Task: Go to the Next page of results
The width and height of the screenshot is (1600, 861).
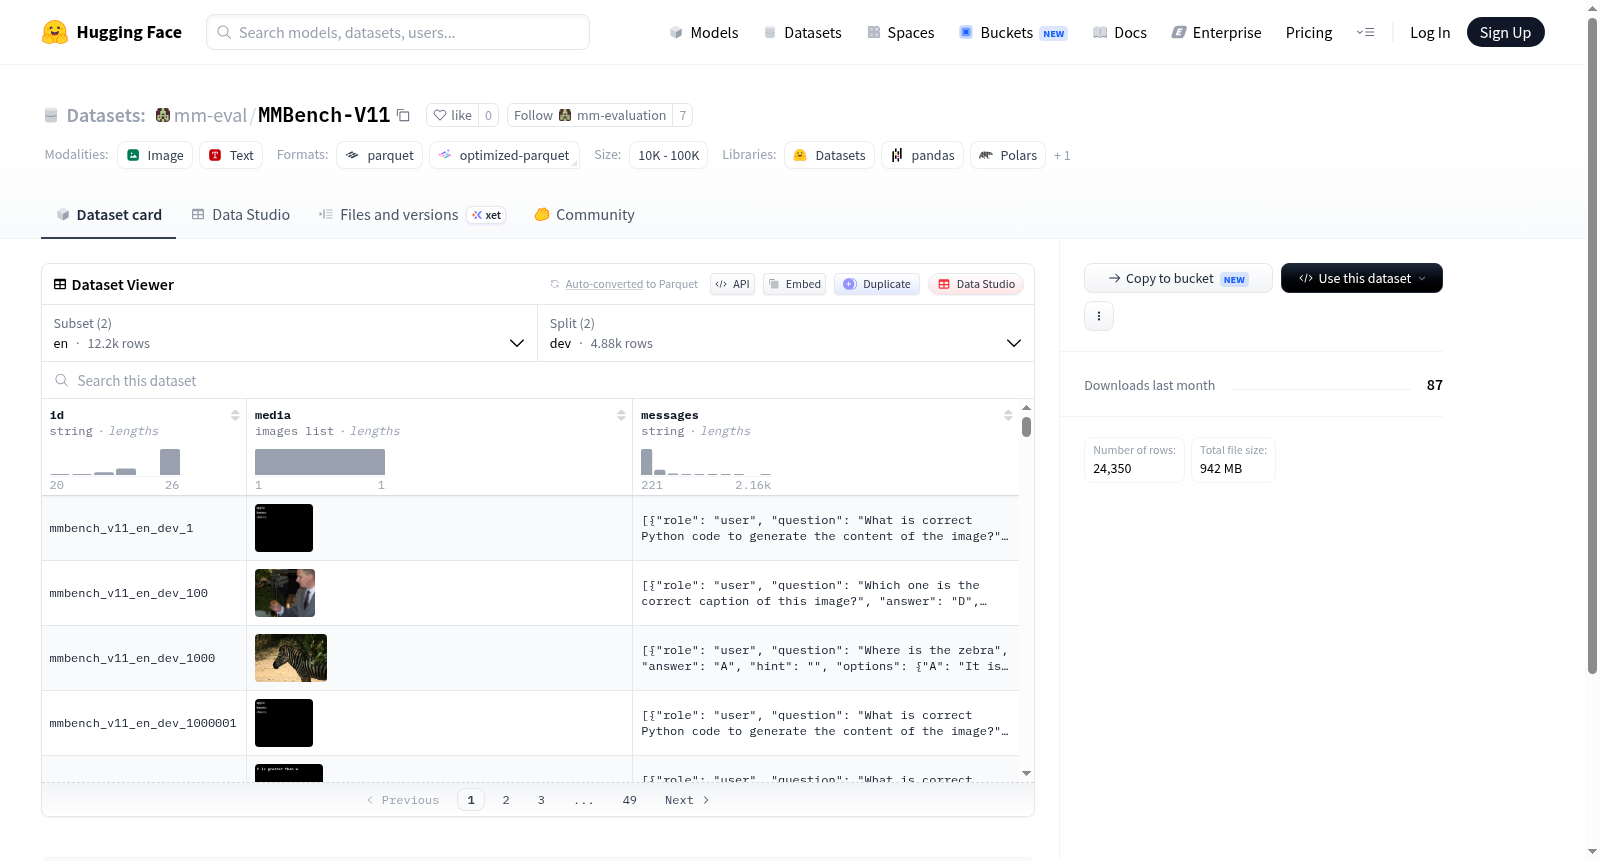Action: click(x=687, y=800)
